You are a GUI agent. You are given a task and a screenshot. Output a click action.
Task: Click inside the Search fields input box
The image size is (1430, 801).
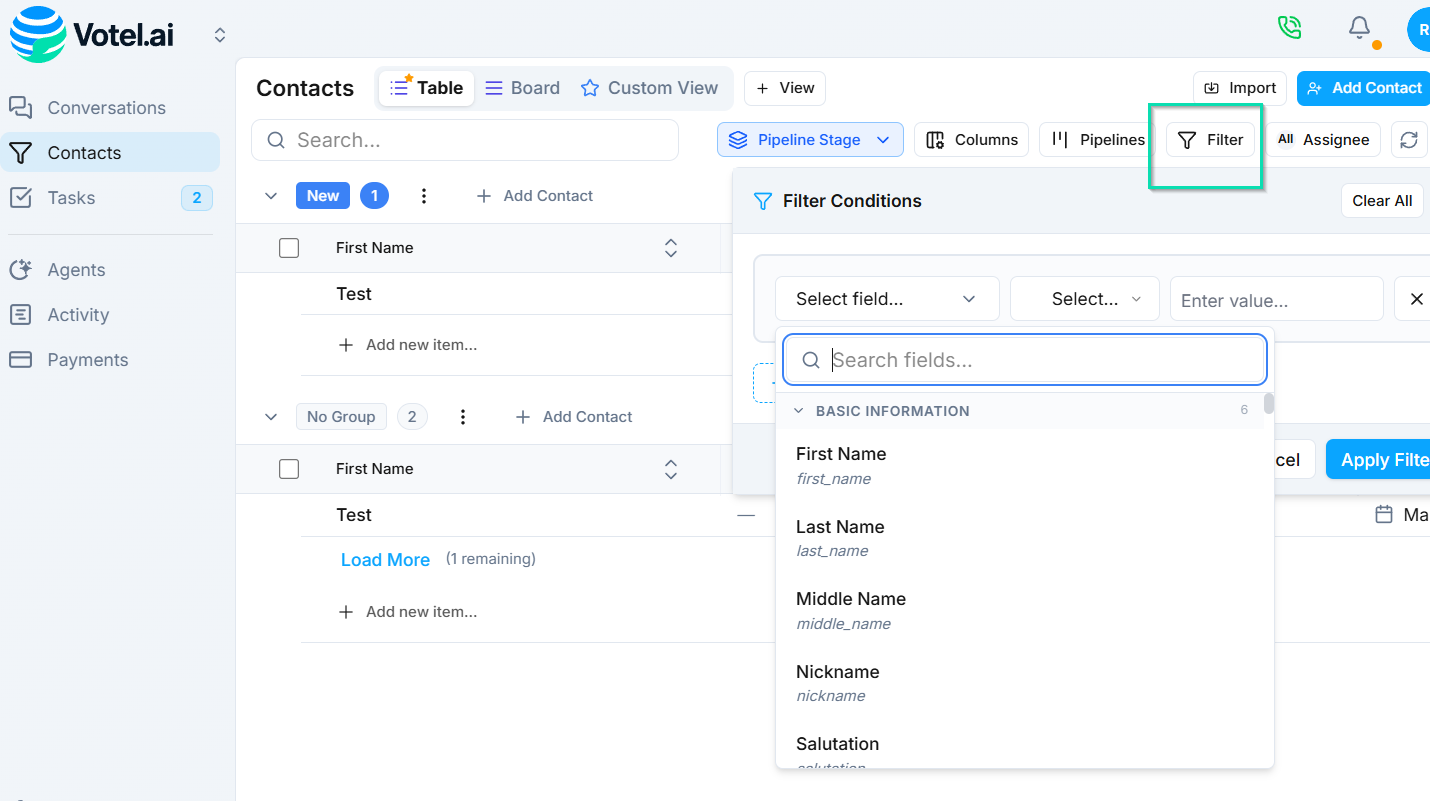coord(1024,359)
